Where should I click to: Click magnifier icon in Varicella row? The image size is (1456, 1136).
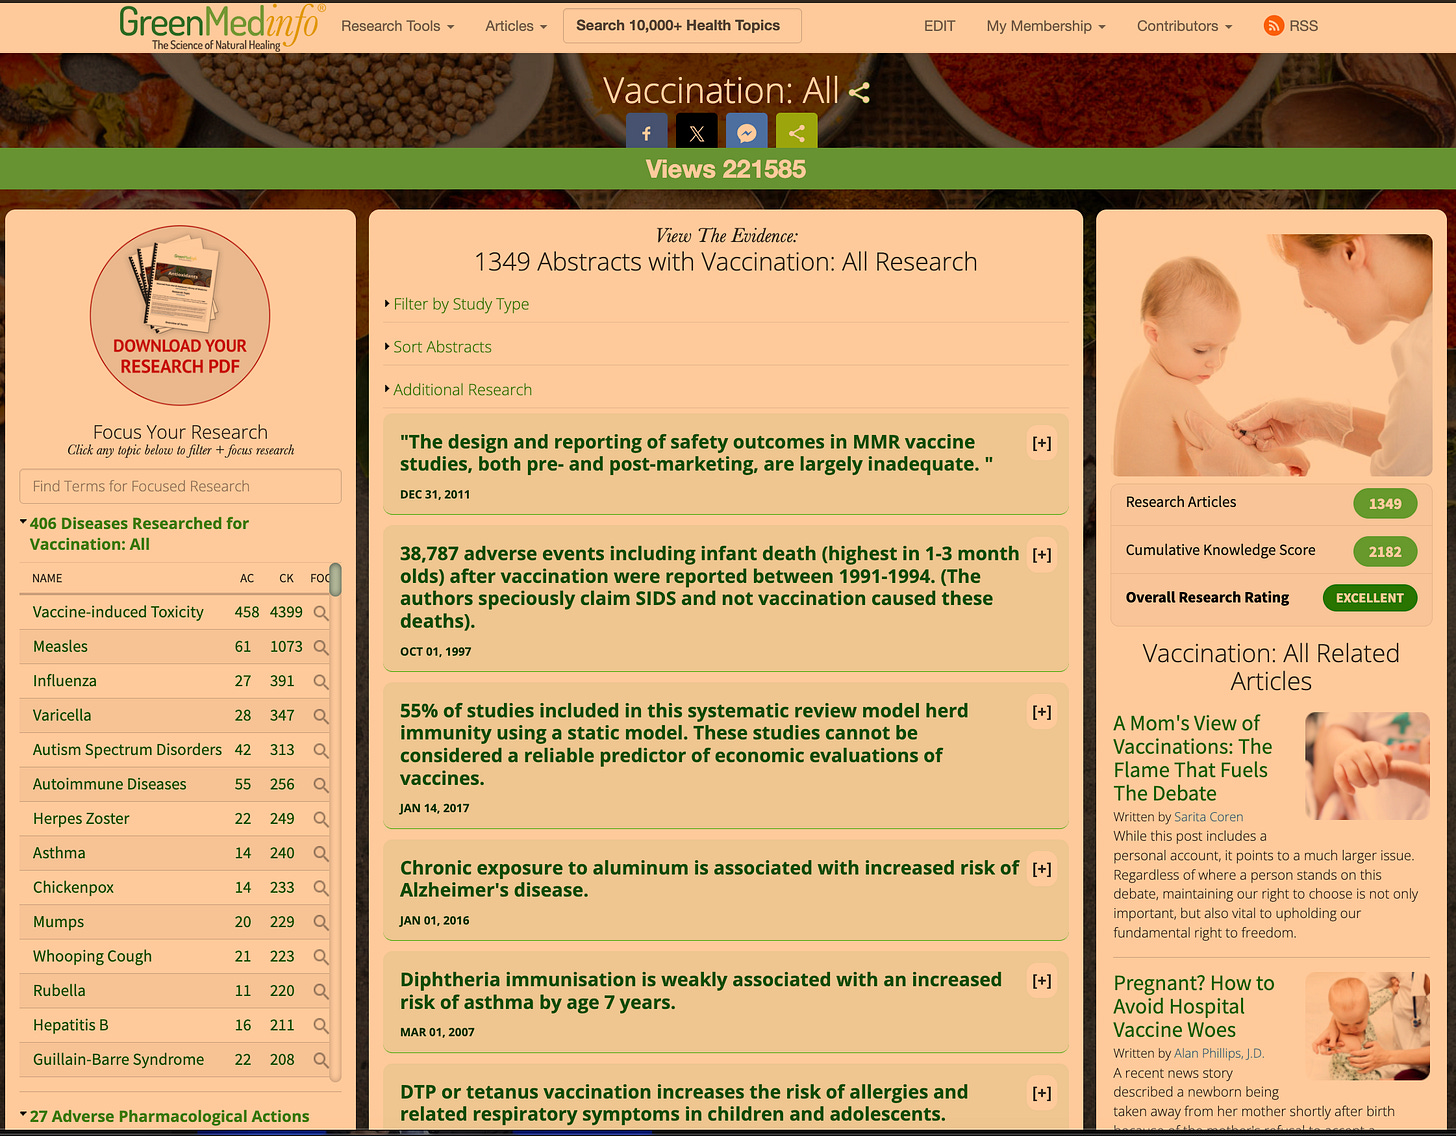pos(321,716)
